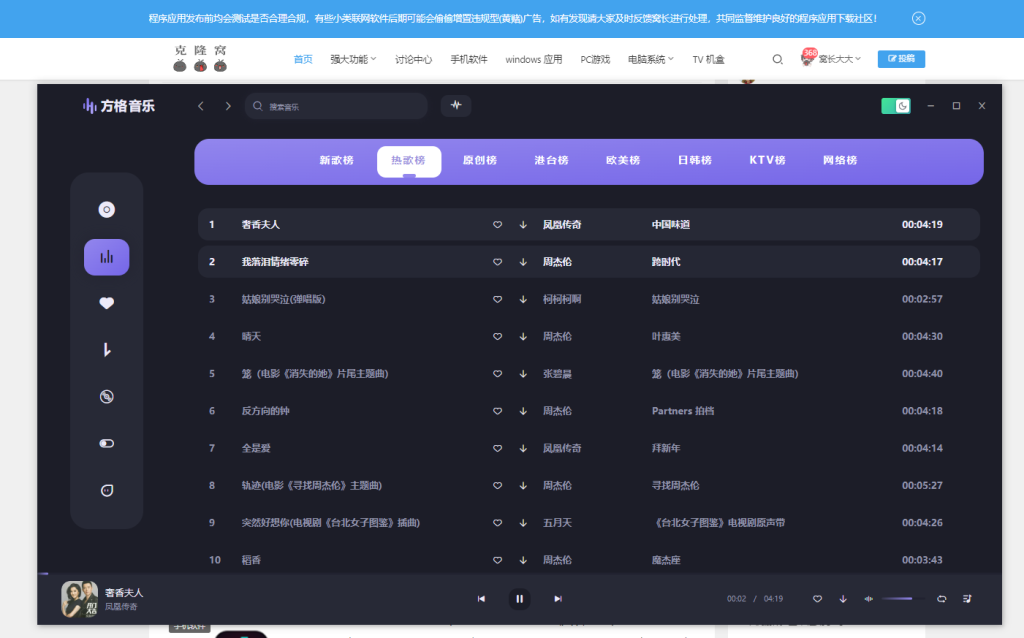The height and width of the screenshot is (638, 1024).
Task: Play song 突然好想你 in row 9
Action: pos(330,522)
